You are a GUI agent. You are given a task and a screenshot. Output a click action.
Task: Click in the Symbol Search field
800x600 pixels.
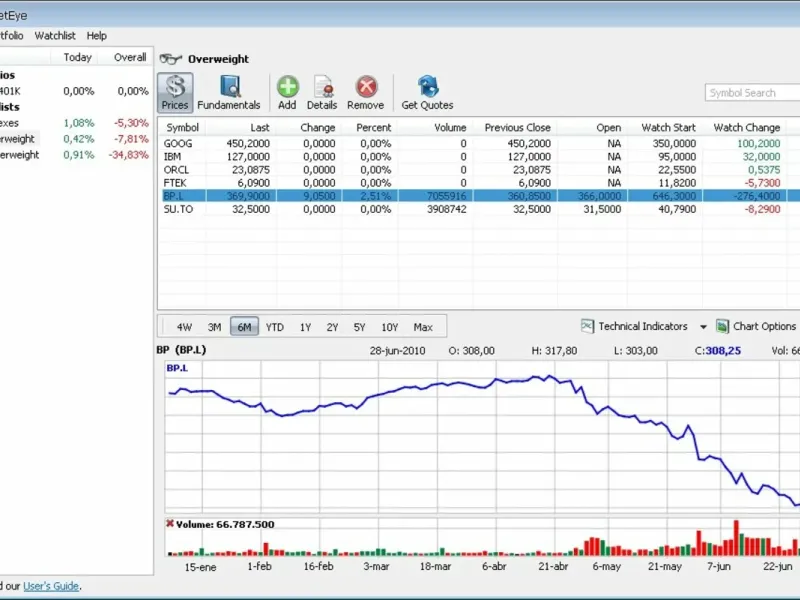tap(752, 93)
